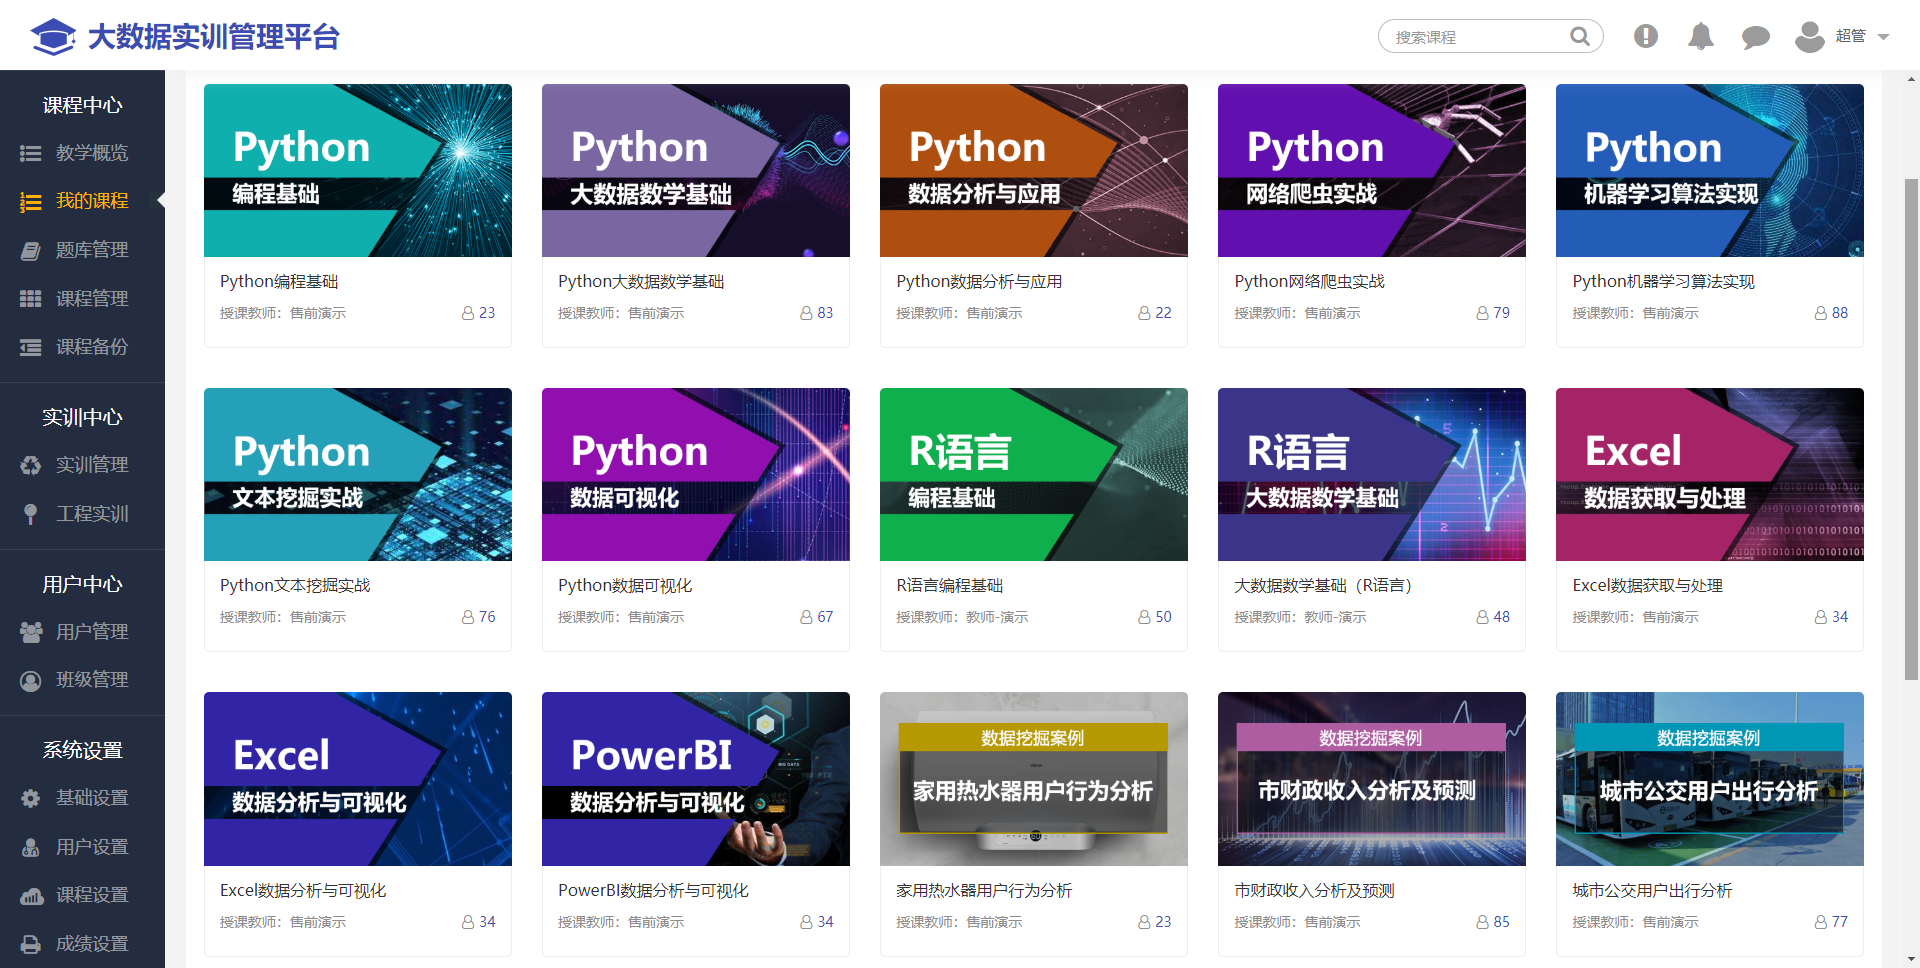The height and width of the screenshot is (968, 1920).
Task: Click the 教学概览 list icon
Action: coord(31,153)
